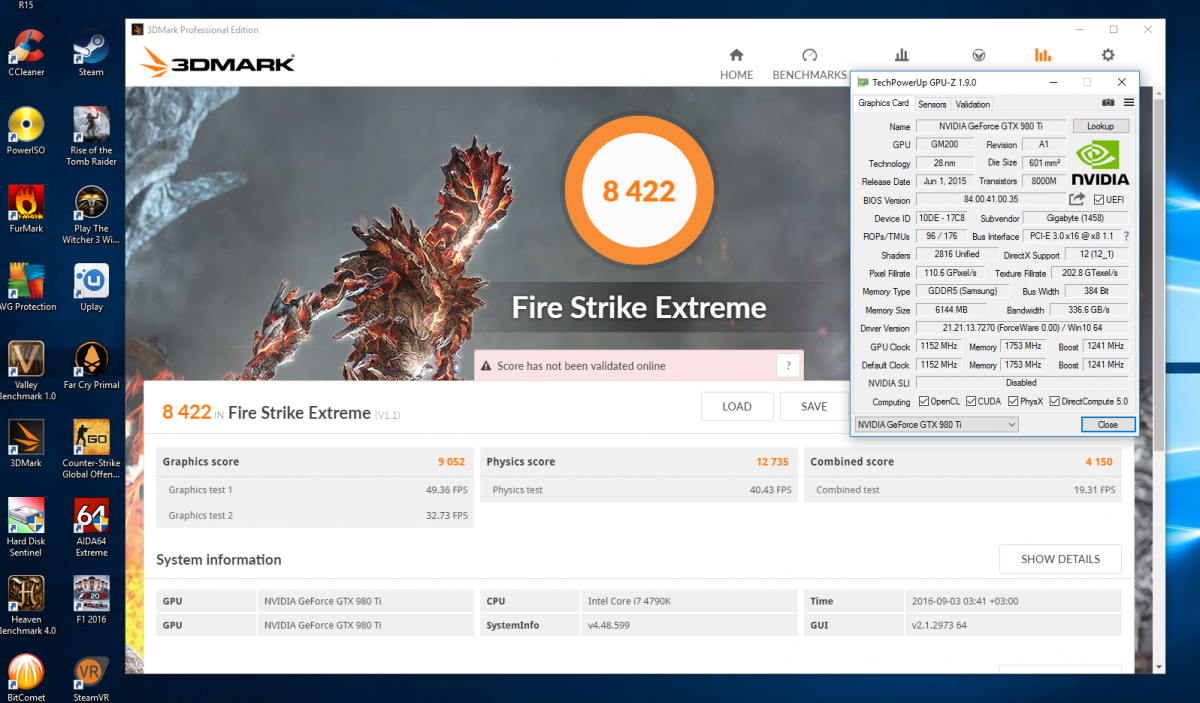The image size is (1200, 703).
Task: Click the GPU-Z Name field value
Action: (x=992, y=126)
